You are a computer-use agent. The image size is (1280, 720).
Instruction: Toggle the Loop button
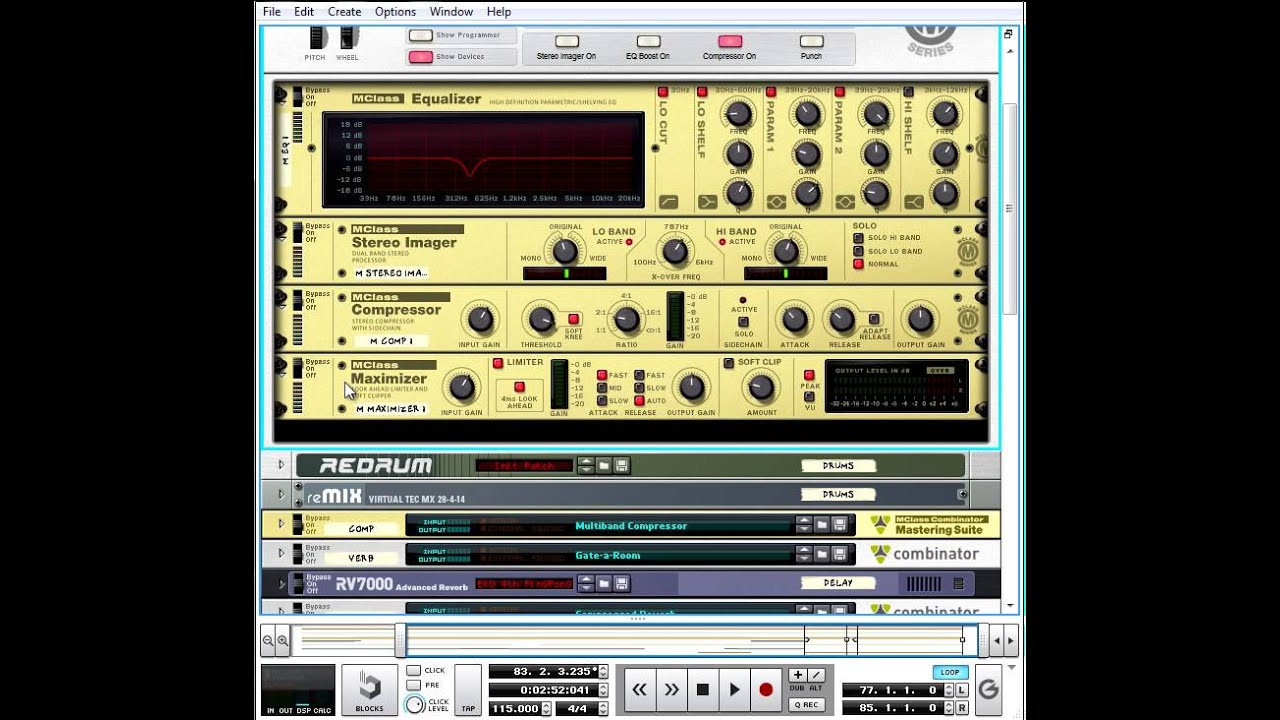pos(950,672)
